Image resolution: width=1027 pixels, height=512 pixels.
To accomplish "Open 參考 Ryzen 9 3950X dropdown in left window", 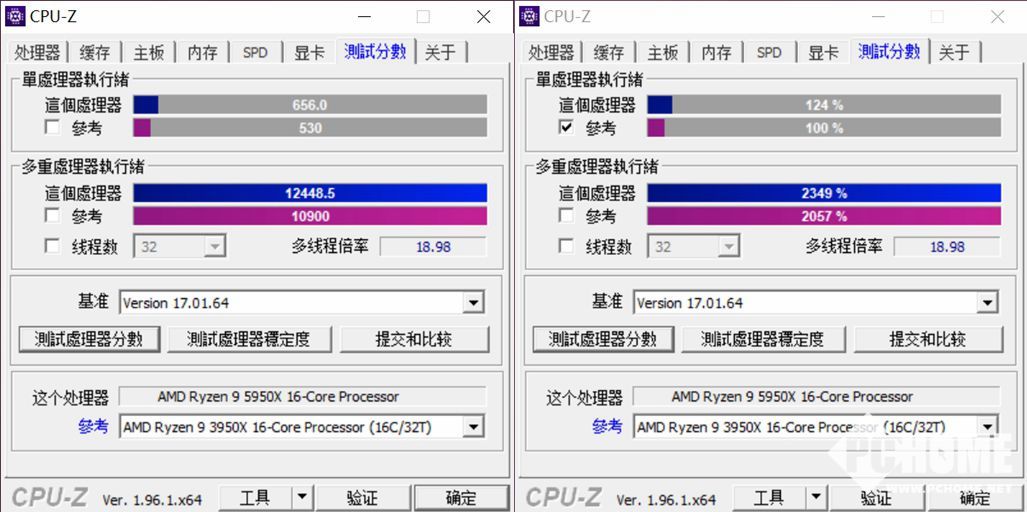I will point(473,428).
